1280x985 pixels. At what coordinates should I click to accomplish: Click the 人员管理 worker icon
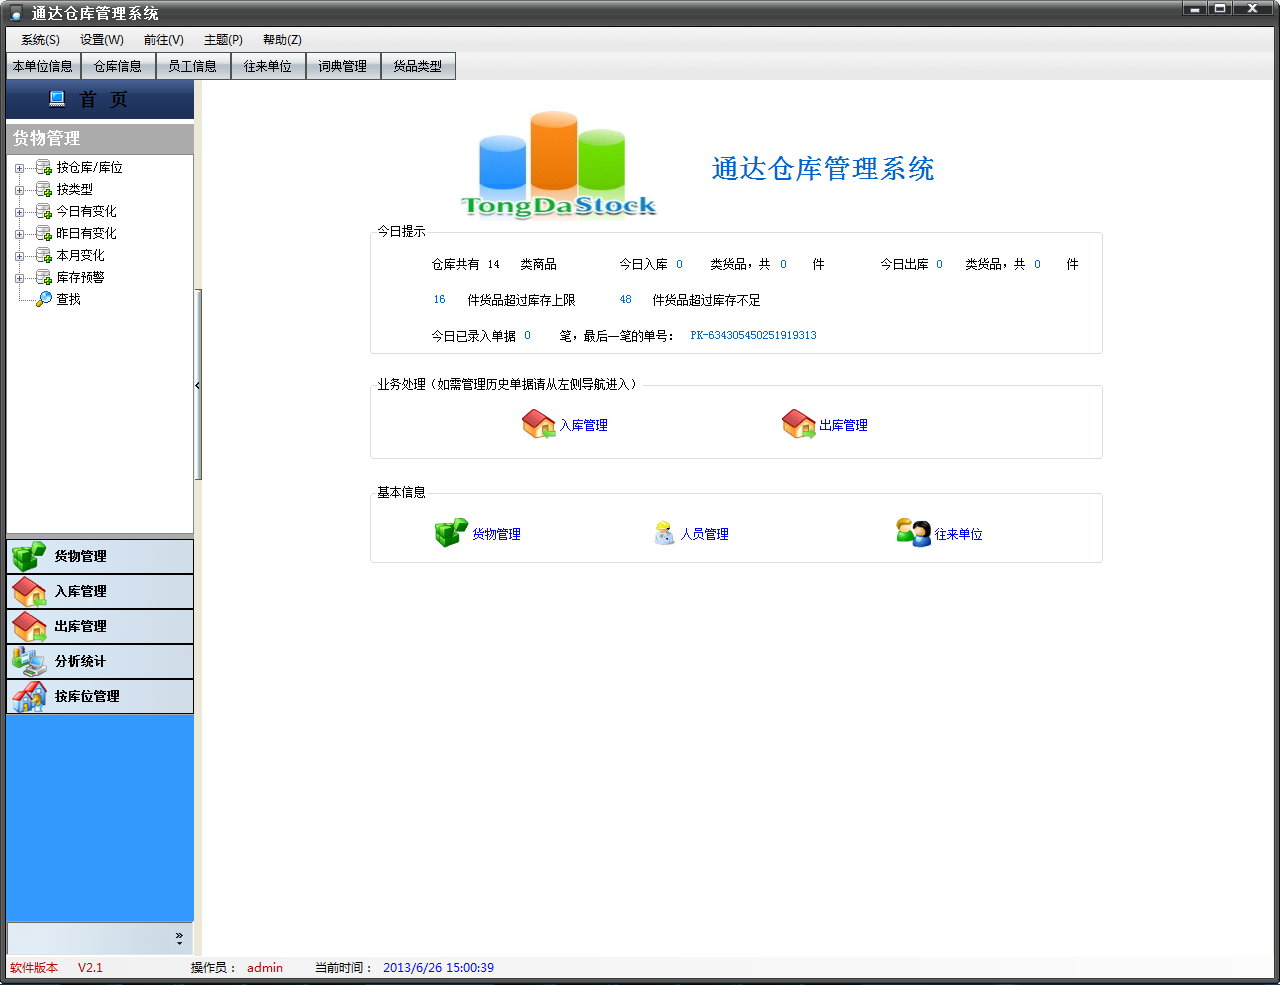click(664, 533)
